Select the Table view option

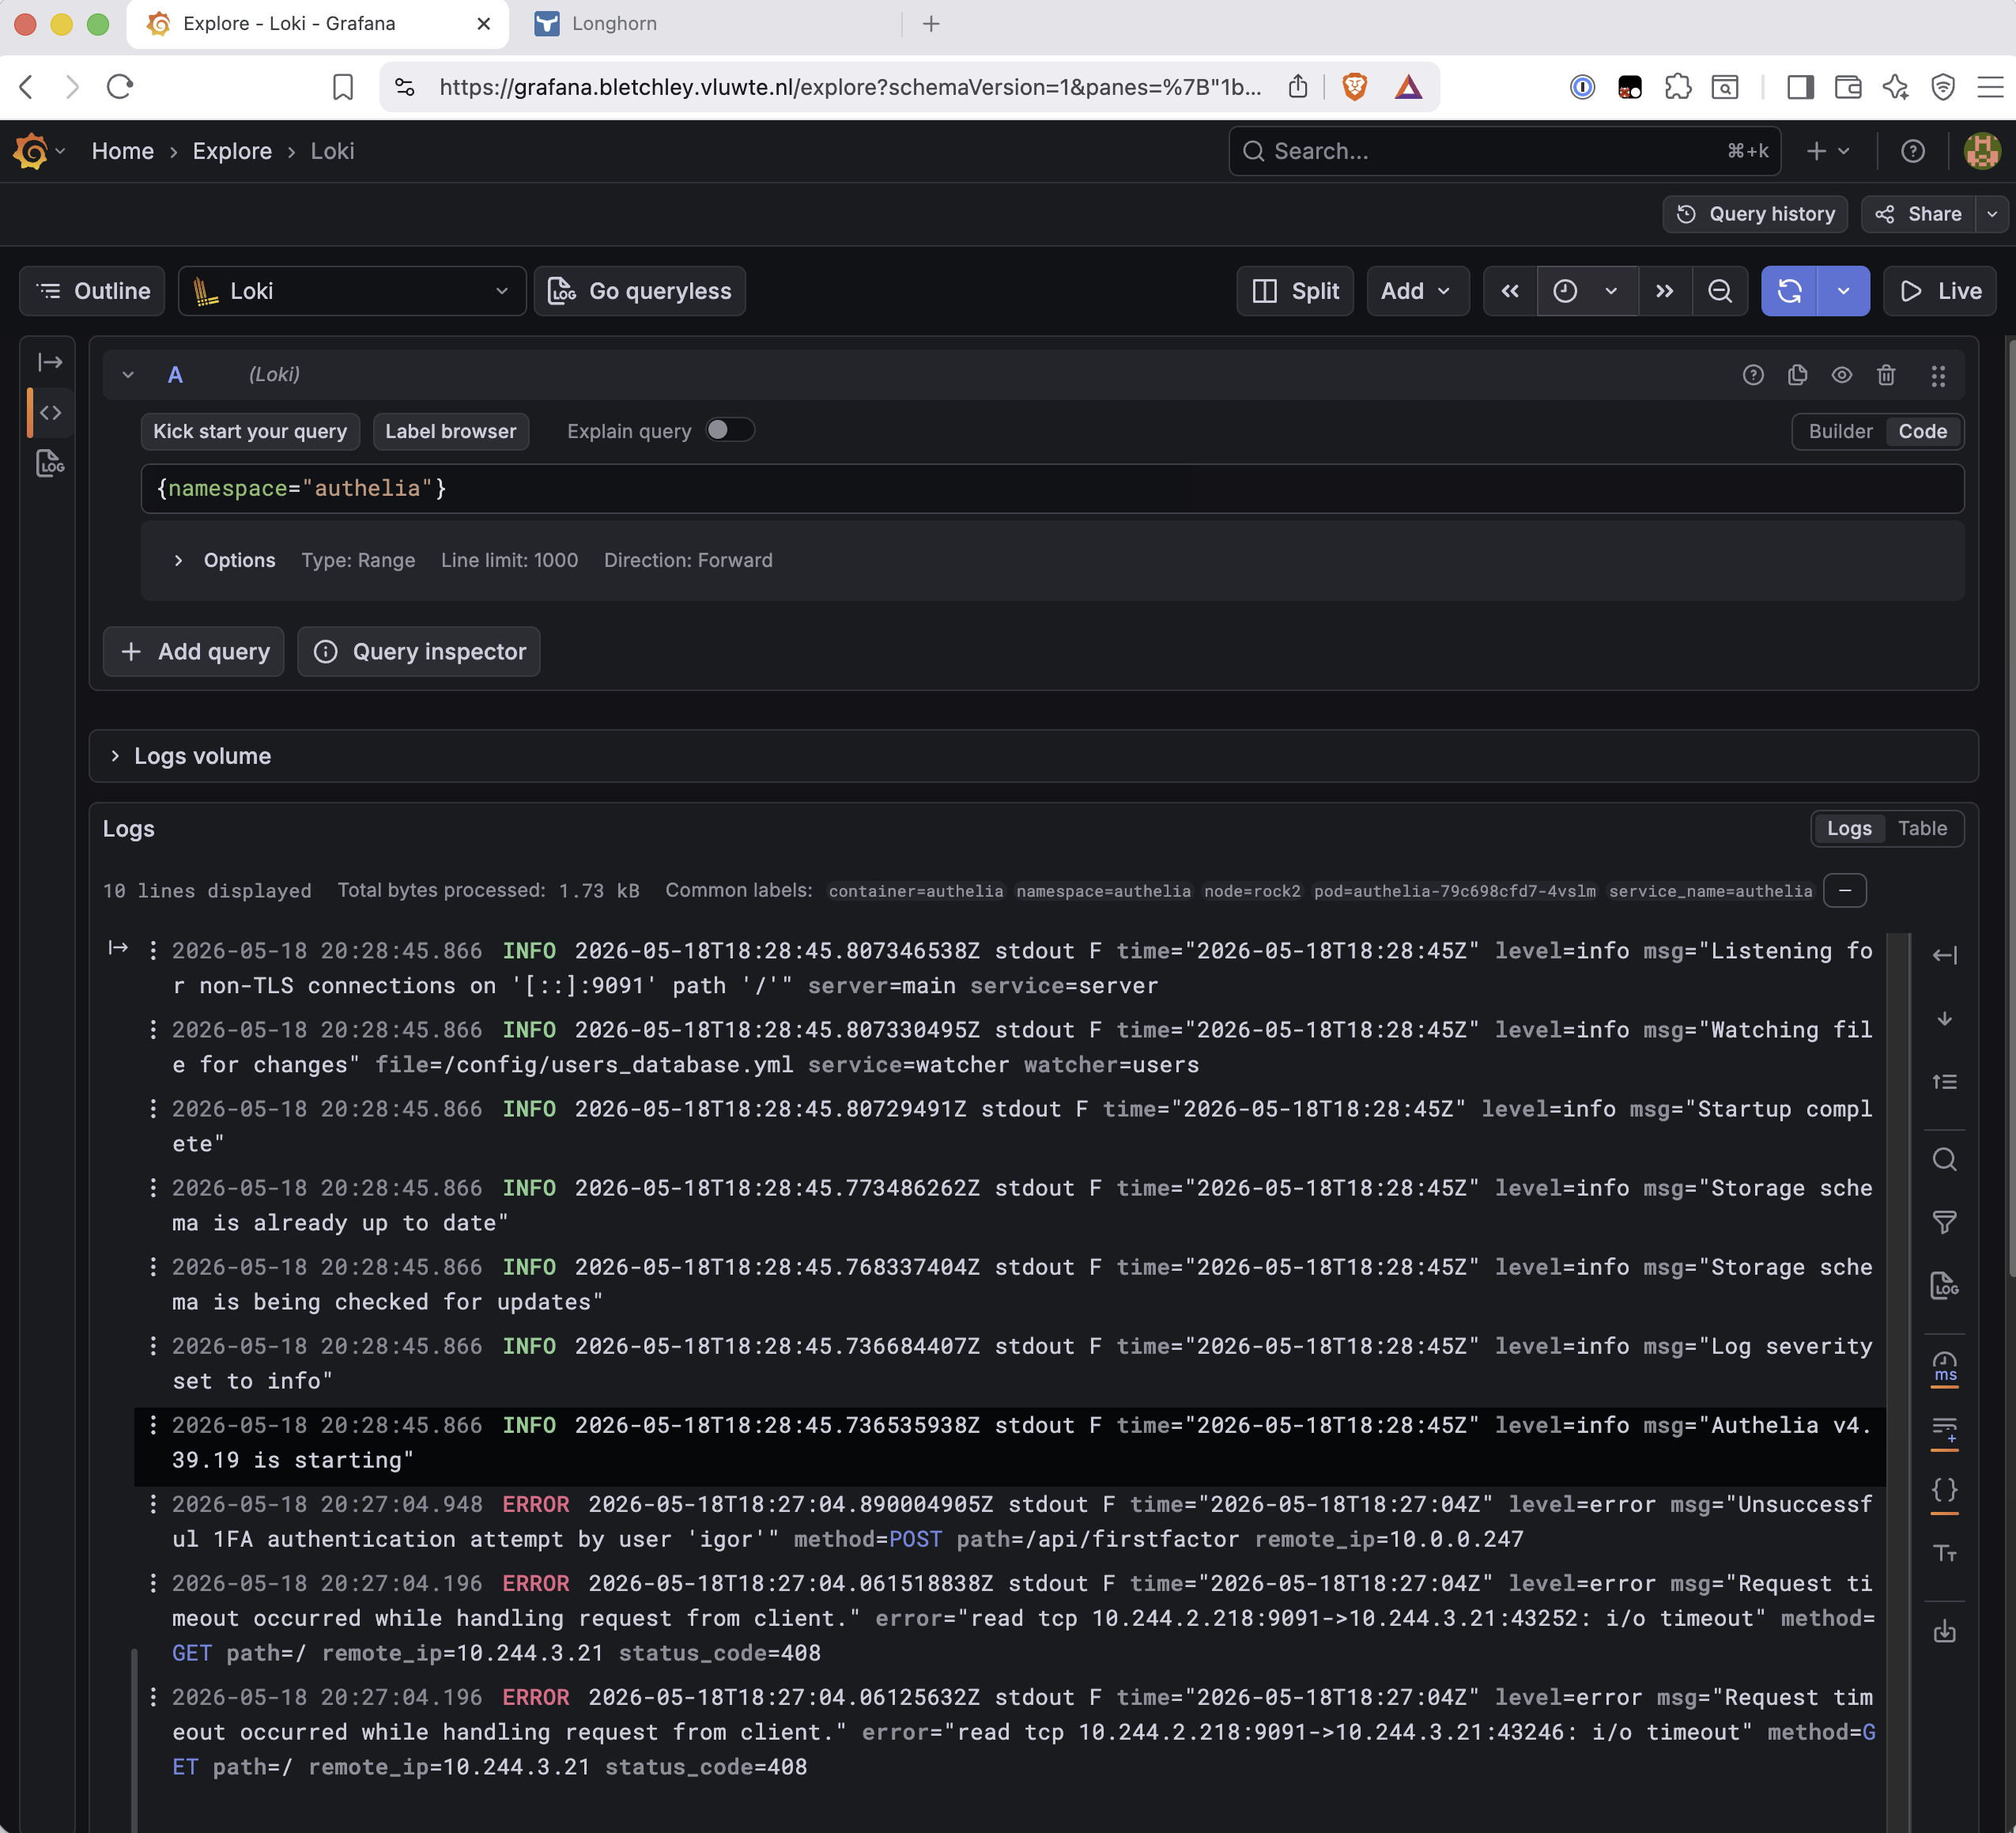click(x=1922, y=828)
